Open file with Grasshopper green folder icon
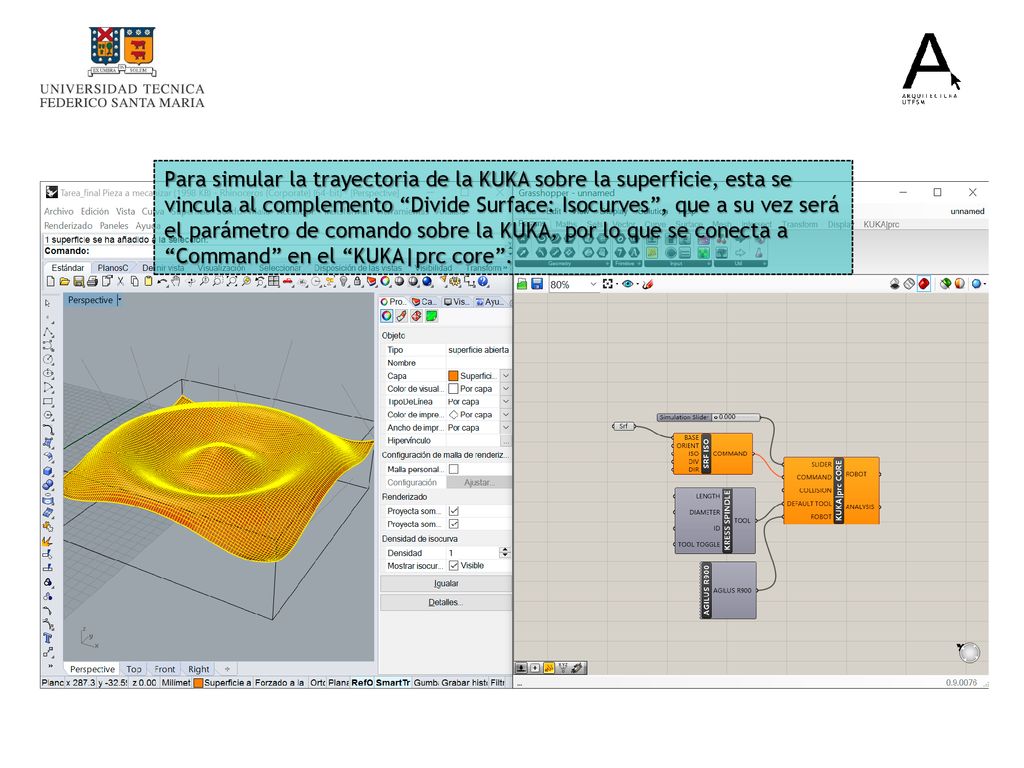 pos(522,284)
